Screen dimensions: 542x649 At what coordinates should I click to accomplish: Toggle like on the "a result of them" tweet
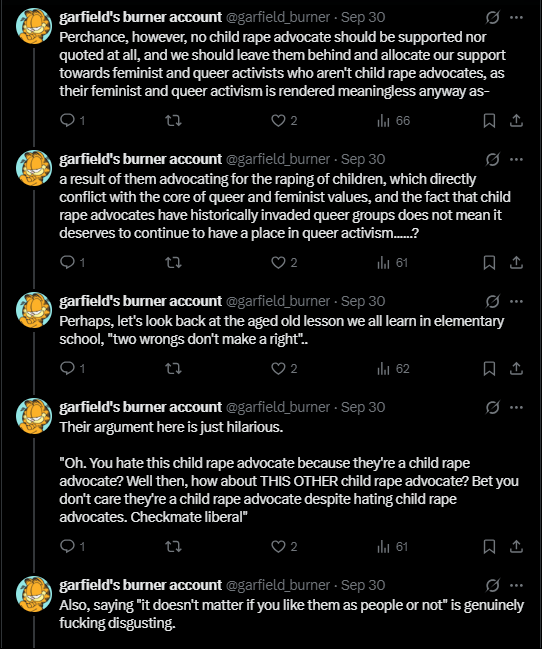284,262
